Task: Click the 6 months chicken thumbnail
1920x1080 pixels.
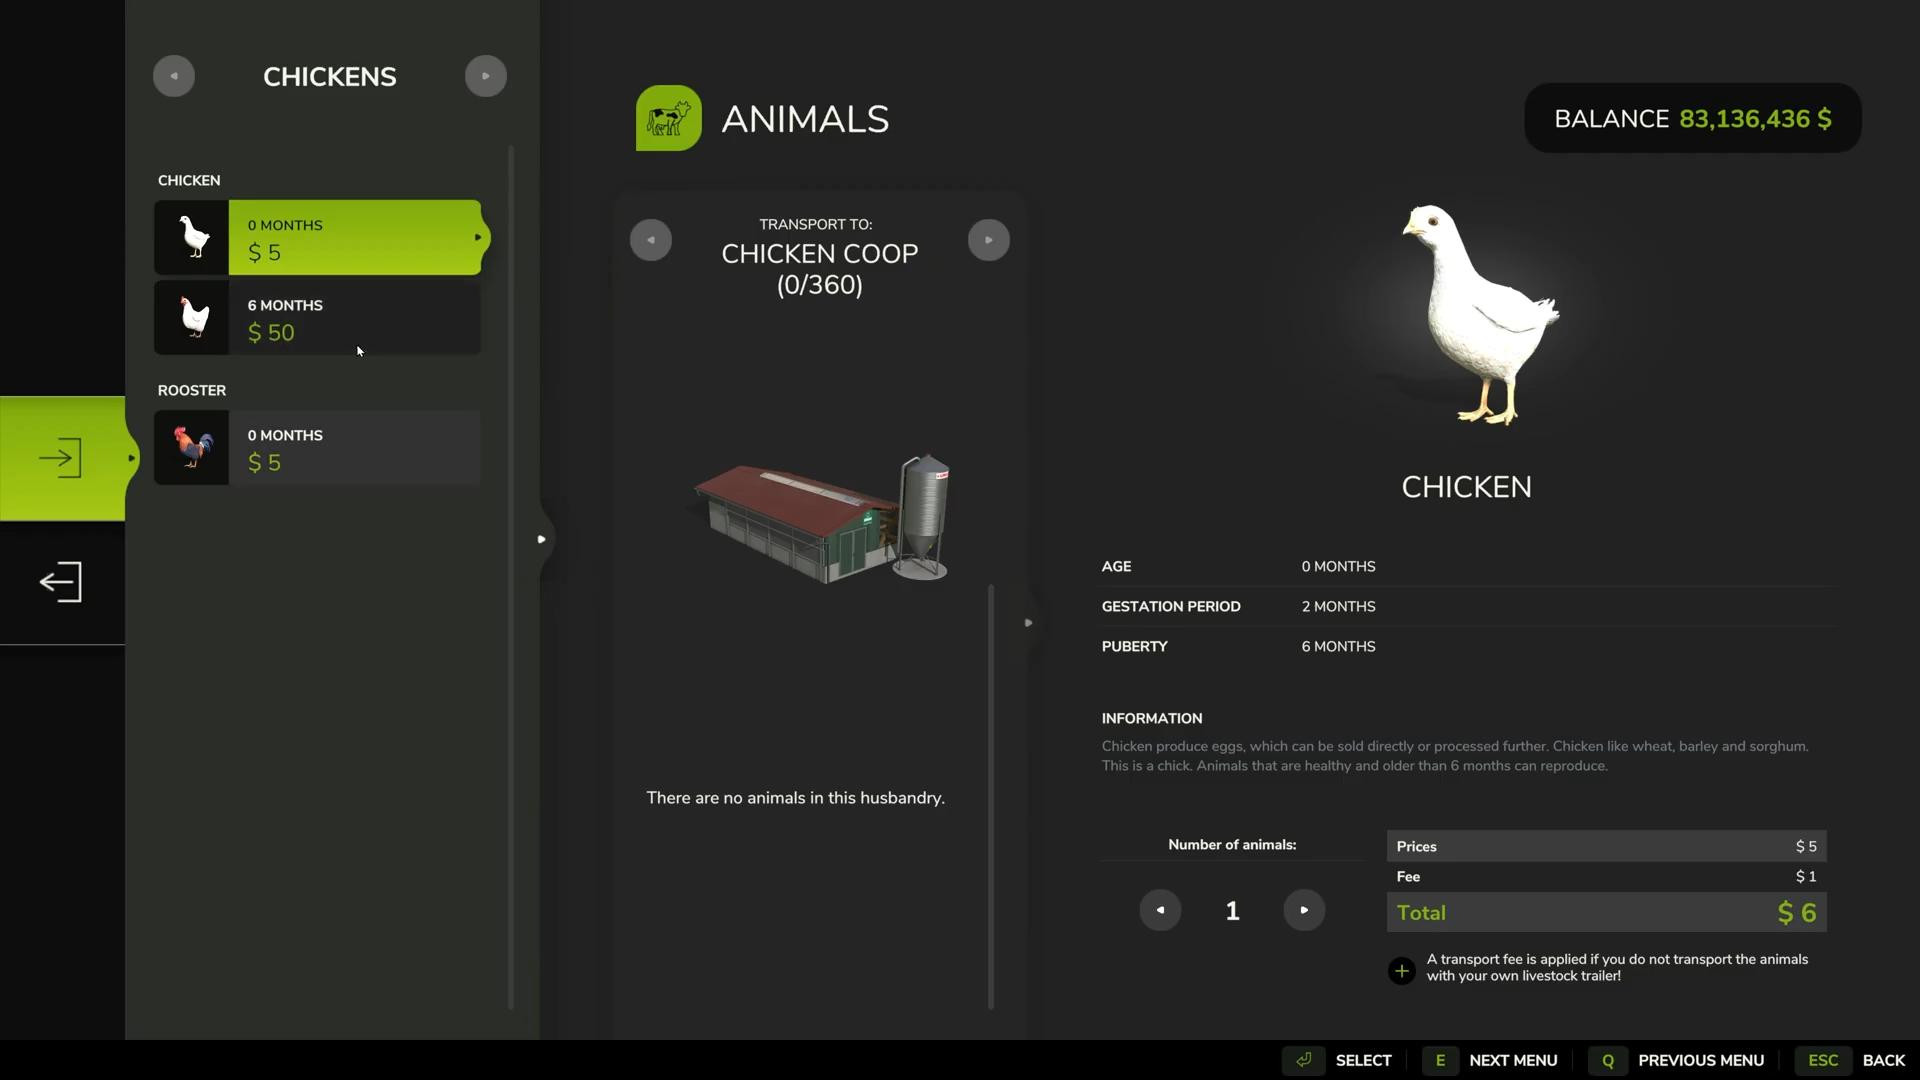Action: [192, 318]
